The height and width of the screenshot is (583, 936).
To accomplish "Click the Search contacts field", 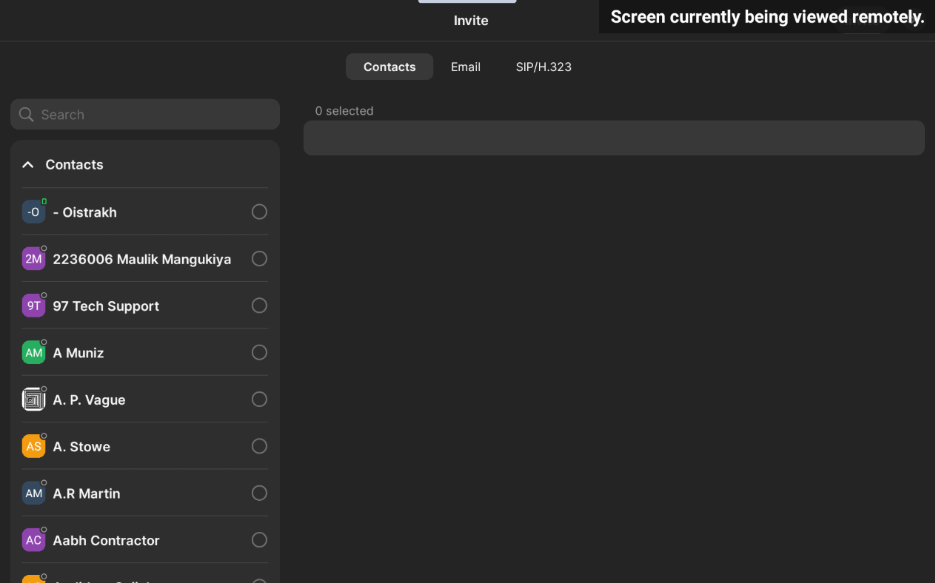I will [145, 115].
